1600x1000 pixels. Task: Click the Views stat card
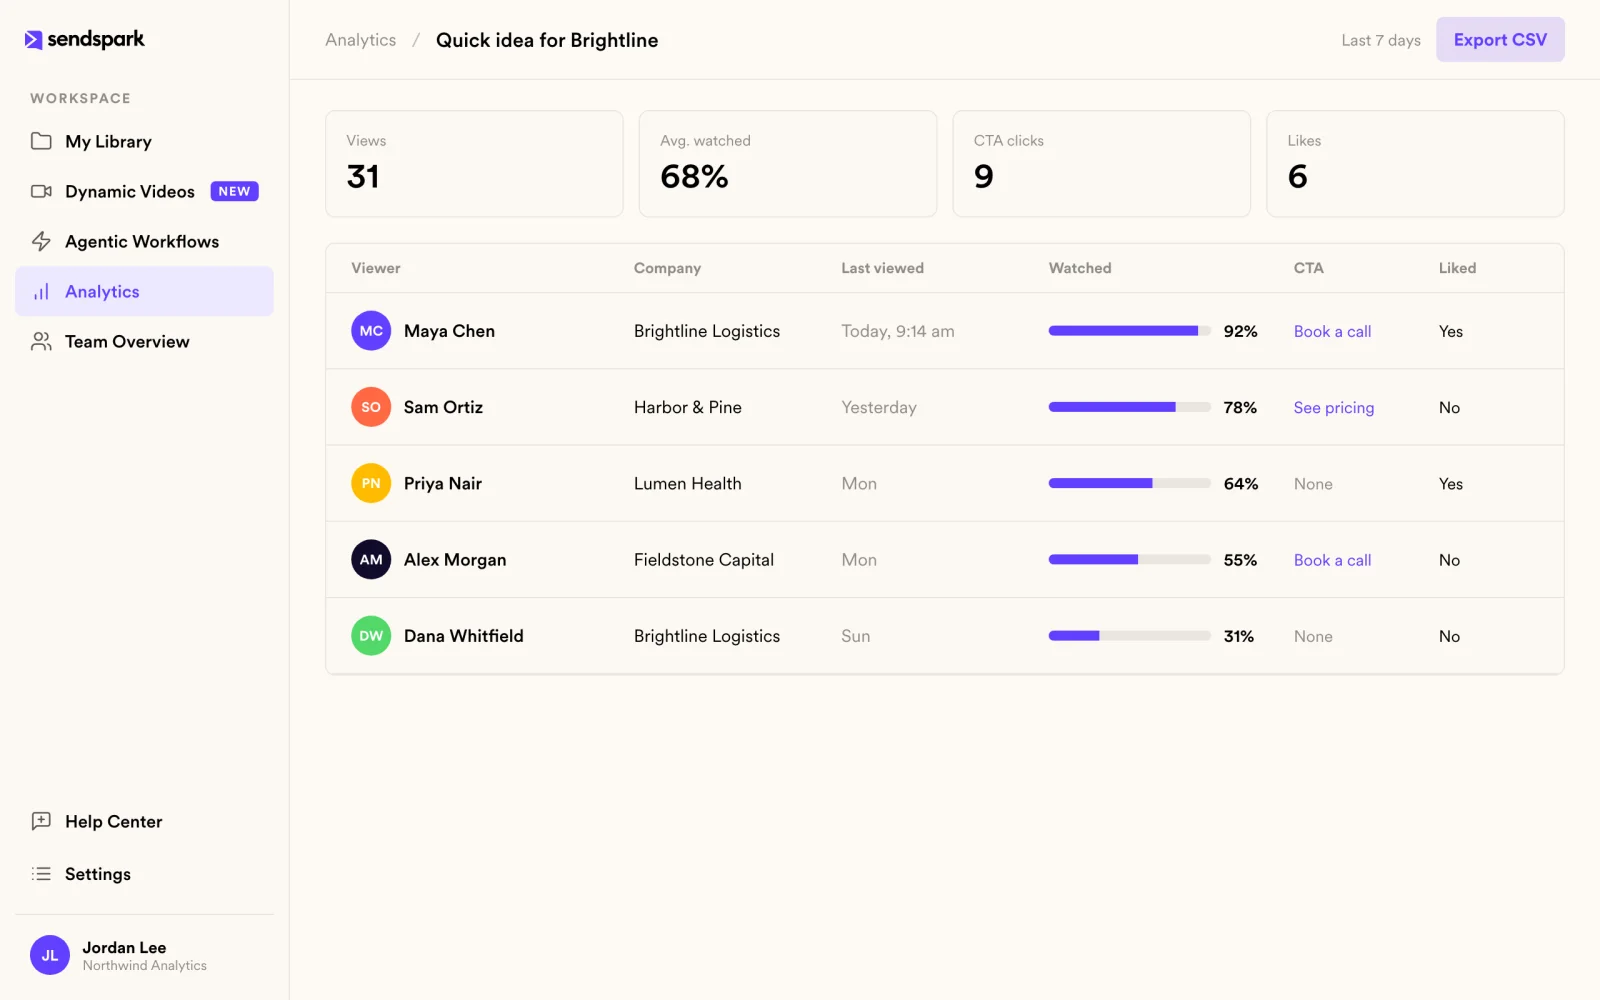point(474,164)
